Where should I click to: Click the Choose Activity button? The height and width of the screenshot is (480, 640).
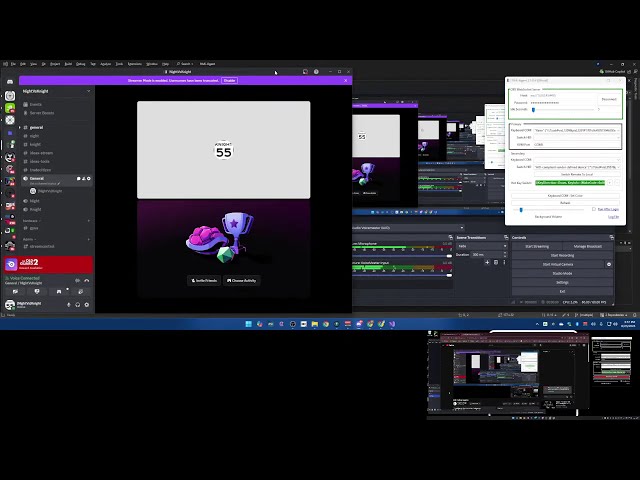pyautogui.click(x=242, y=280)
